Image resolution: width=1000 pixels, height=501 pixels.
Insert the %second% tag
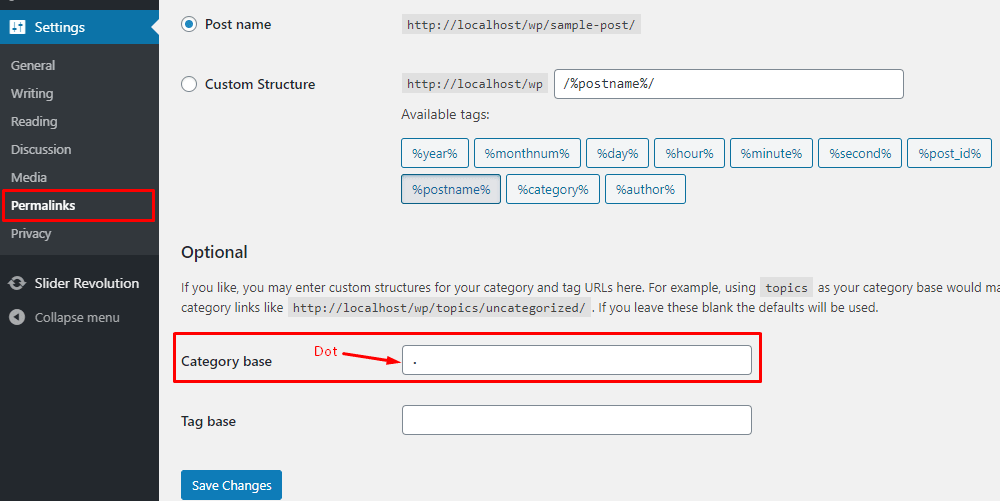tap(860, 154)
